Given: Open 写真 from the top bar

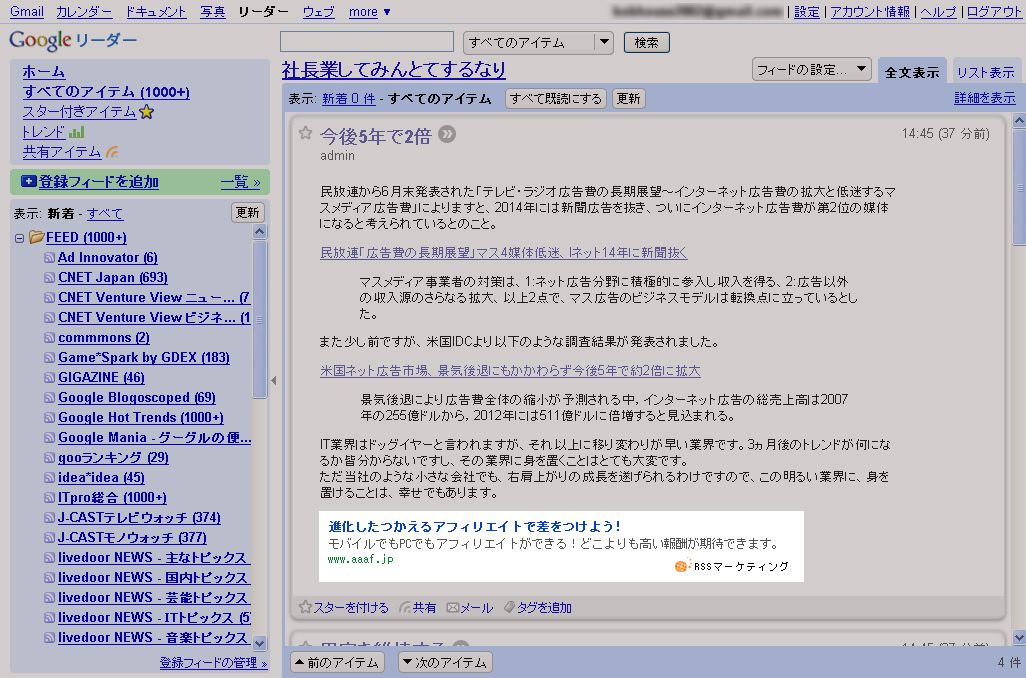Looking at the screenshot, I should click(213, 12).
